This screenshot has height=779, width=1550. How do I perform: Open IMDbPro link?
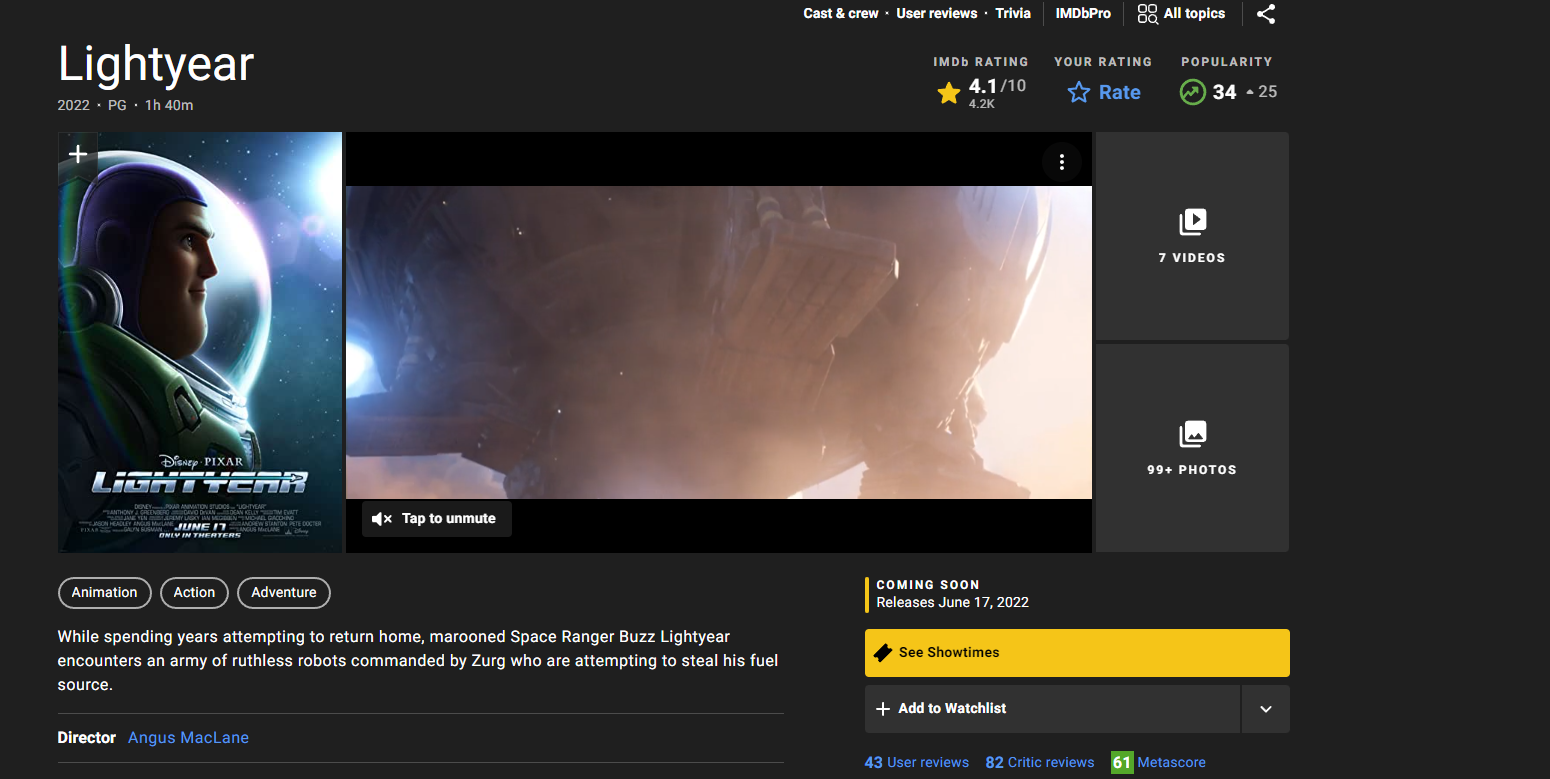(x=1083, y=14)
